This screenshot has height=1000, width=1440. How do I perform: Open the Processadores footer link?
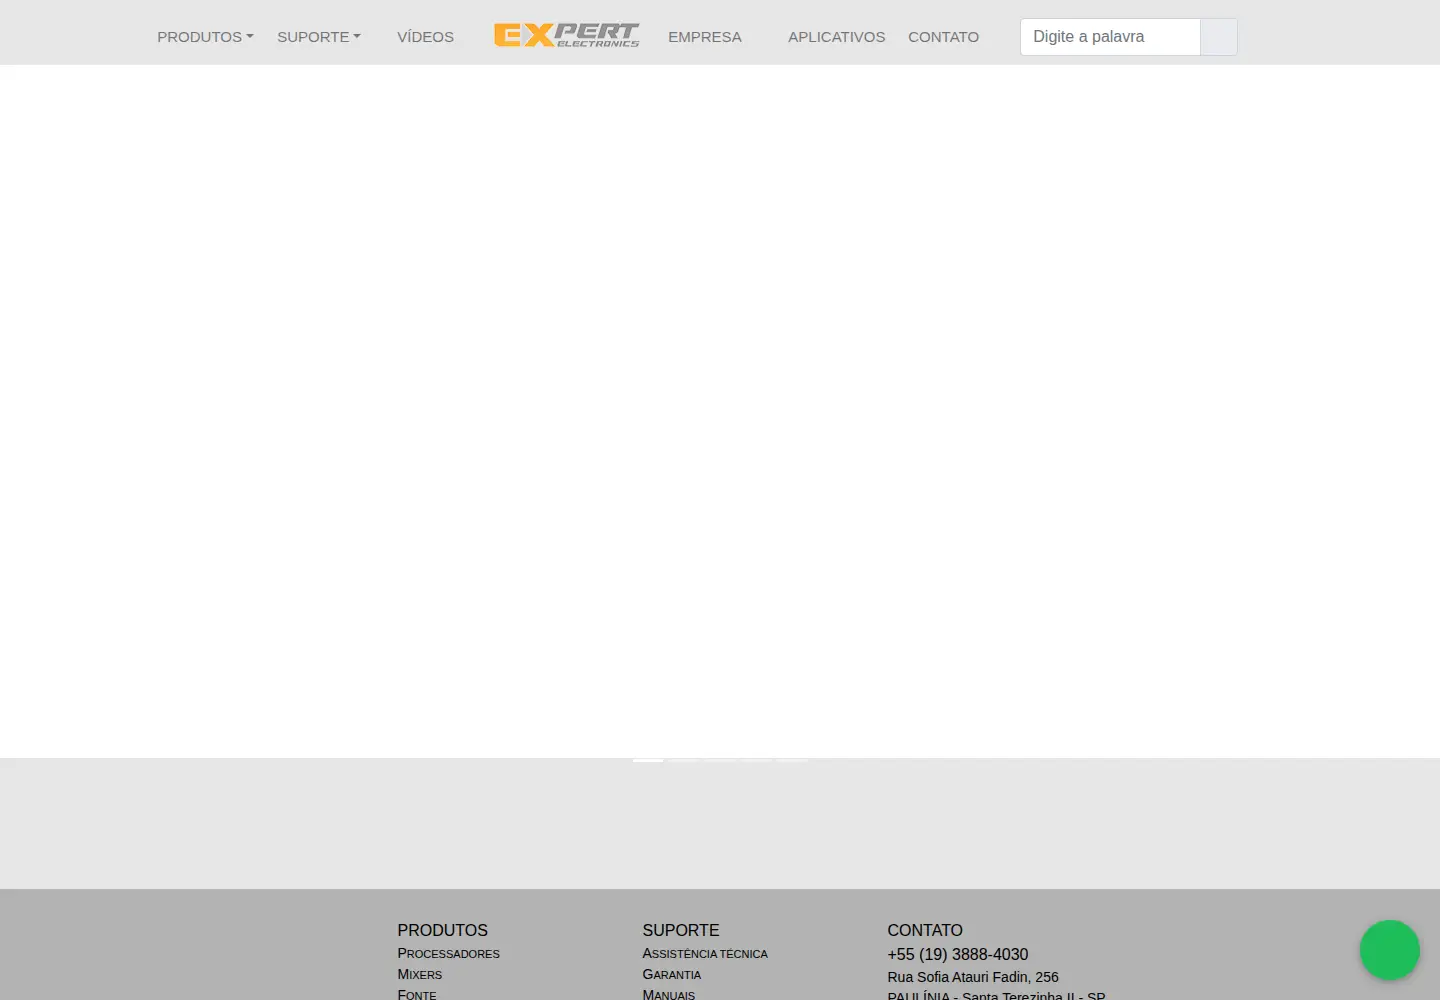[448, 953]
